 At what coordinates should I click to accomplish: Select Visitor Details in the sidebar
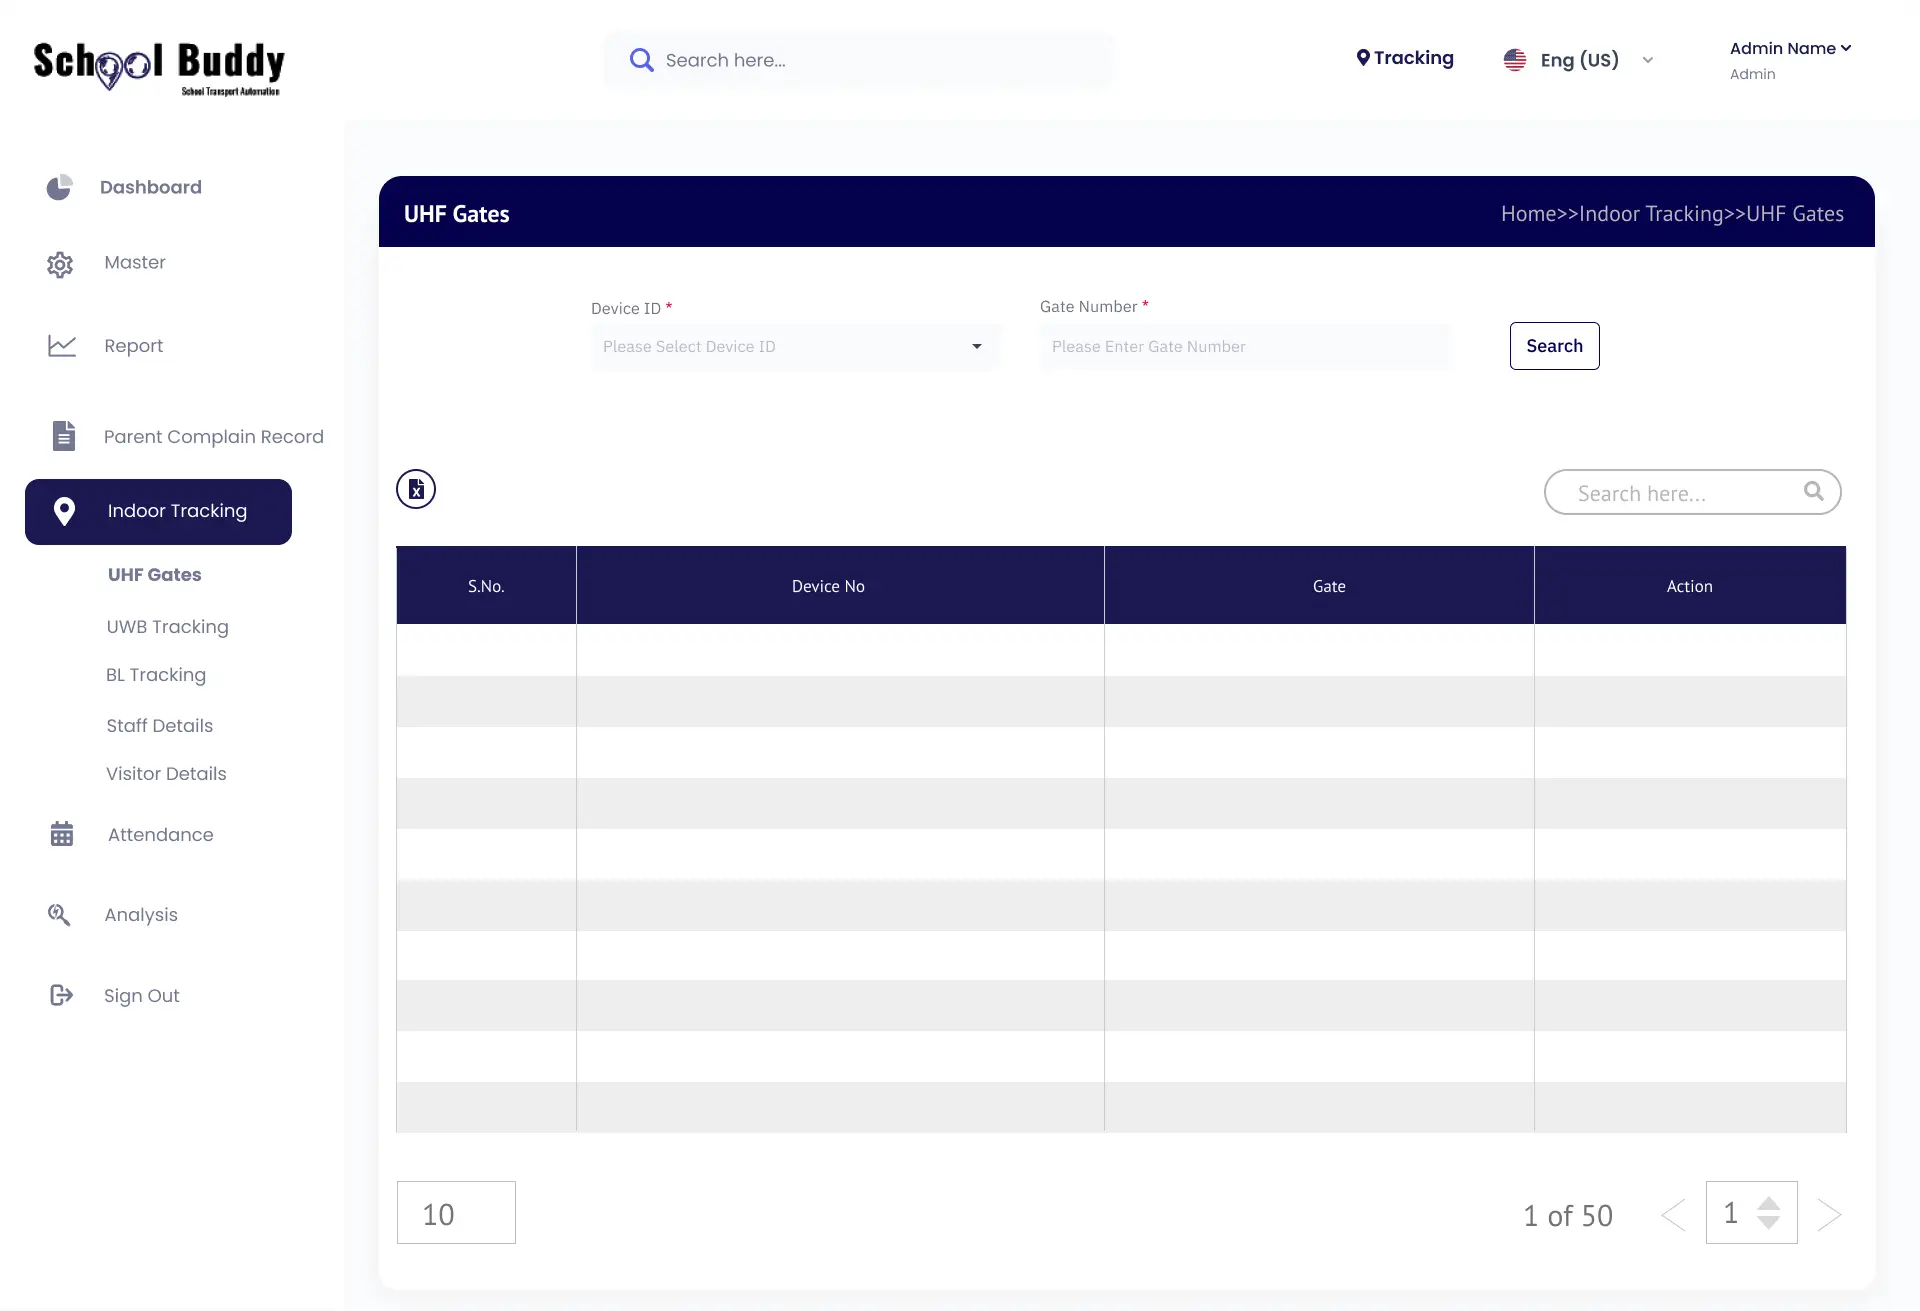pyautogui.click(x=166, y=774)
